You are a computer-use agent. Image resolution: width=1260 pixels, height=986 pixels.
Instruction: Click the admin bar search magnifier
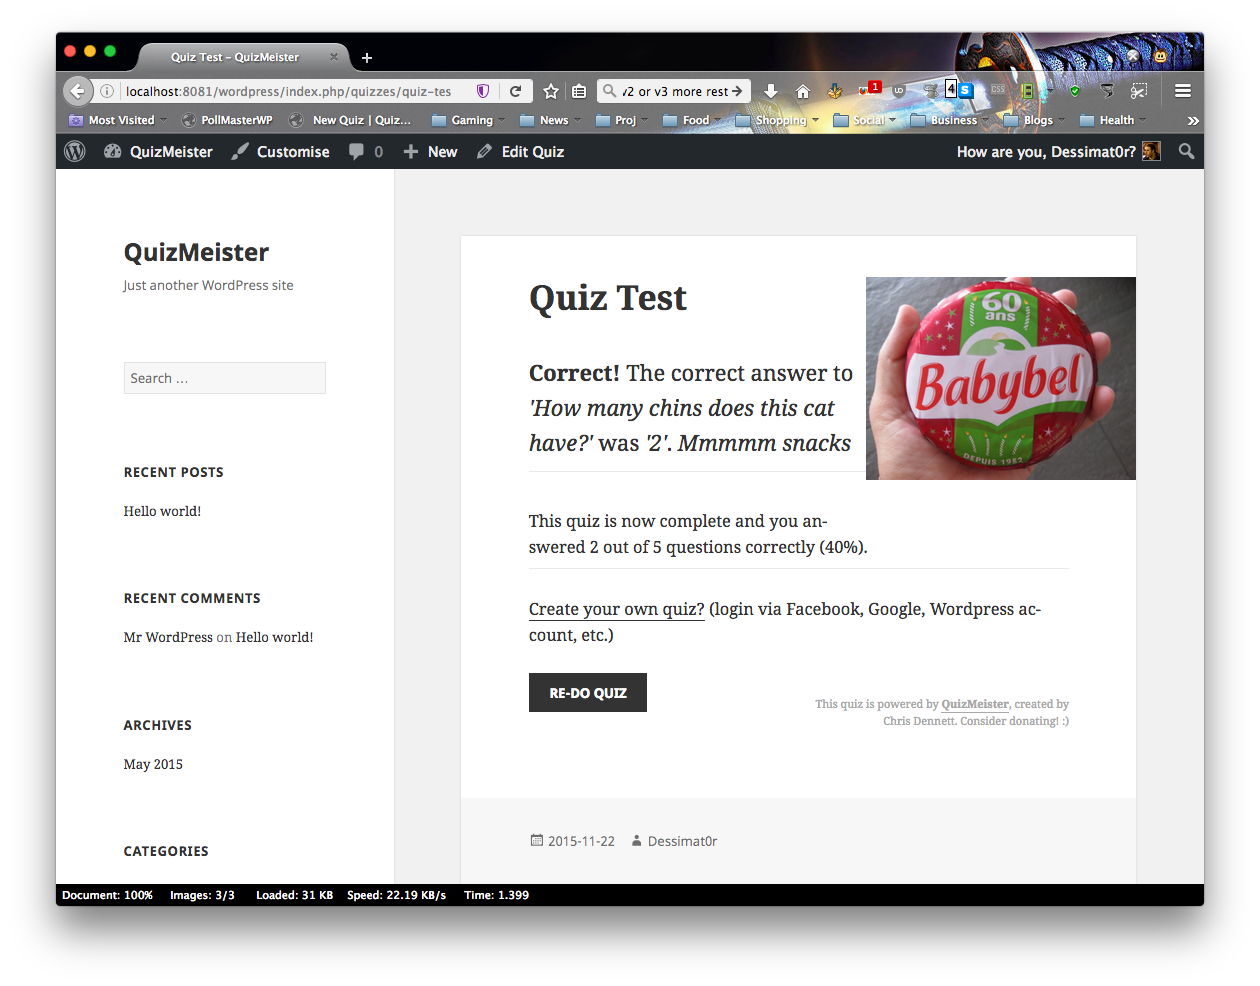[1186, 151]
